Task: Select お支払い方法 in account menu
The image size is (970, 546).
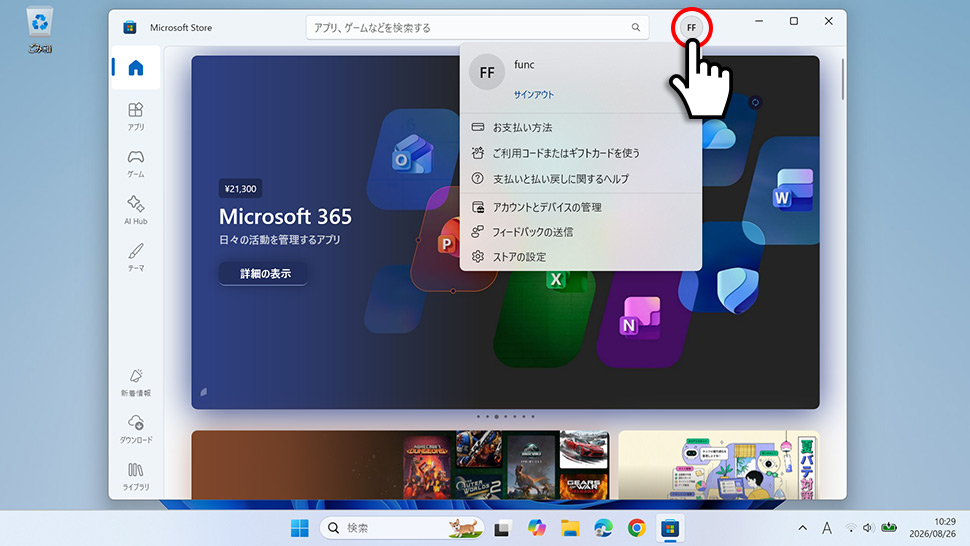Action: [580, 127]
